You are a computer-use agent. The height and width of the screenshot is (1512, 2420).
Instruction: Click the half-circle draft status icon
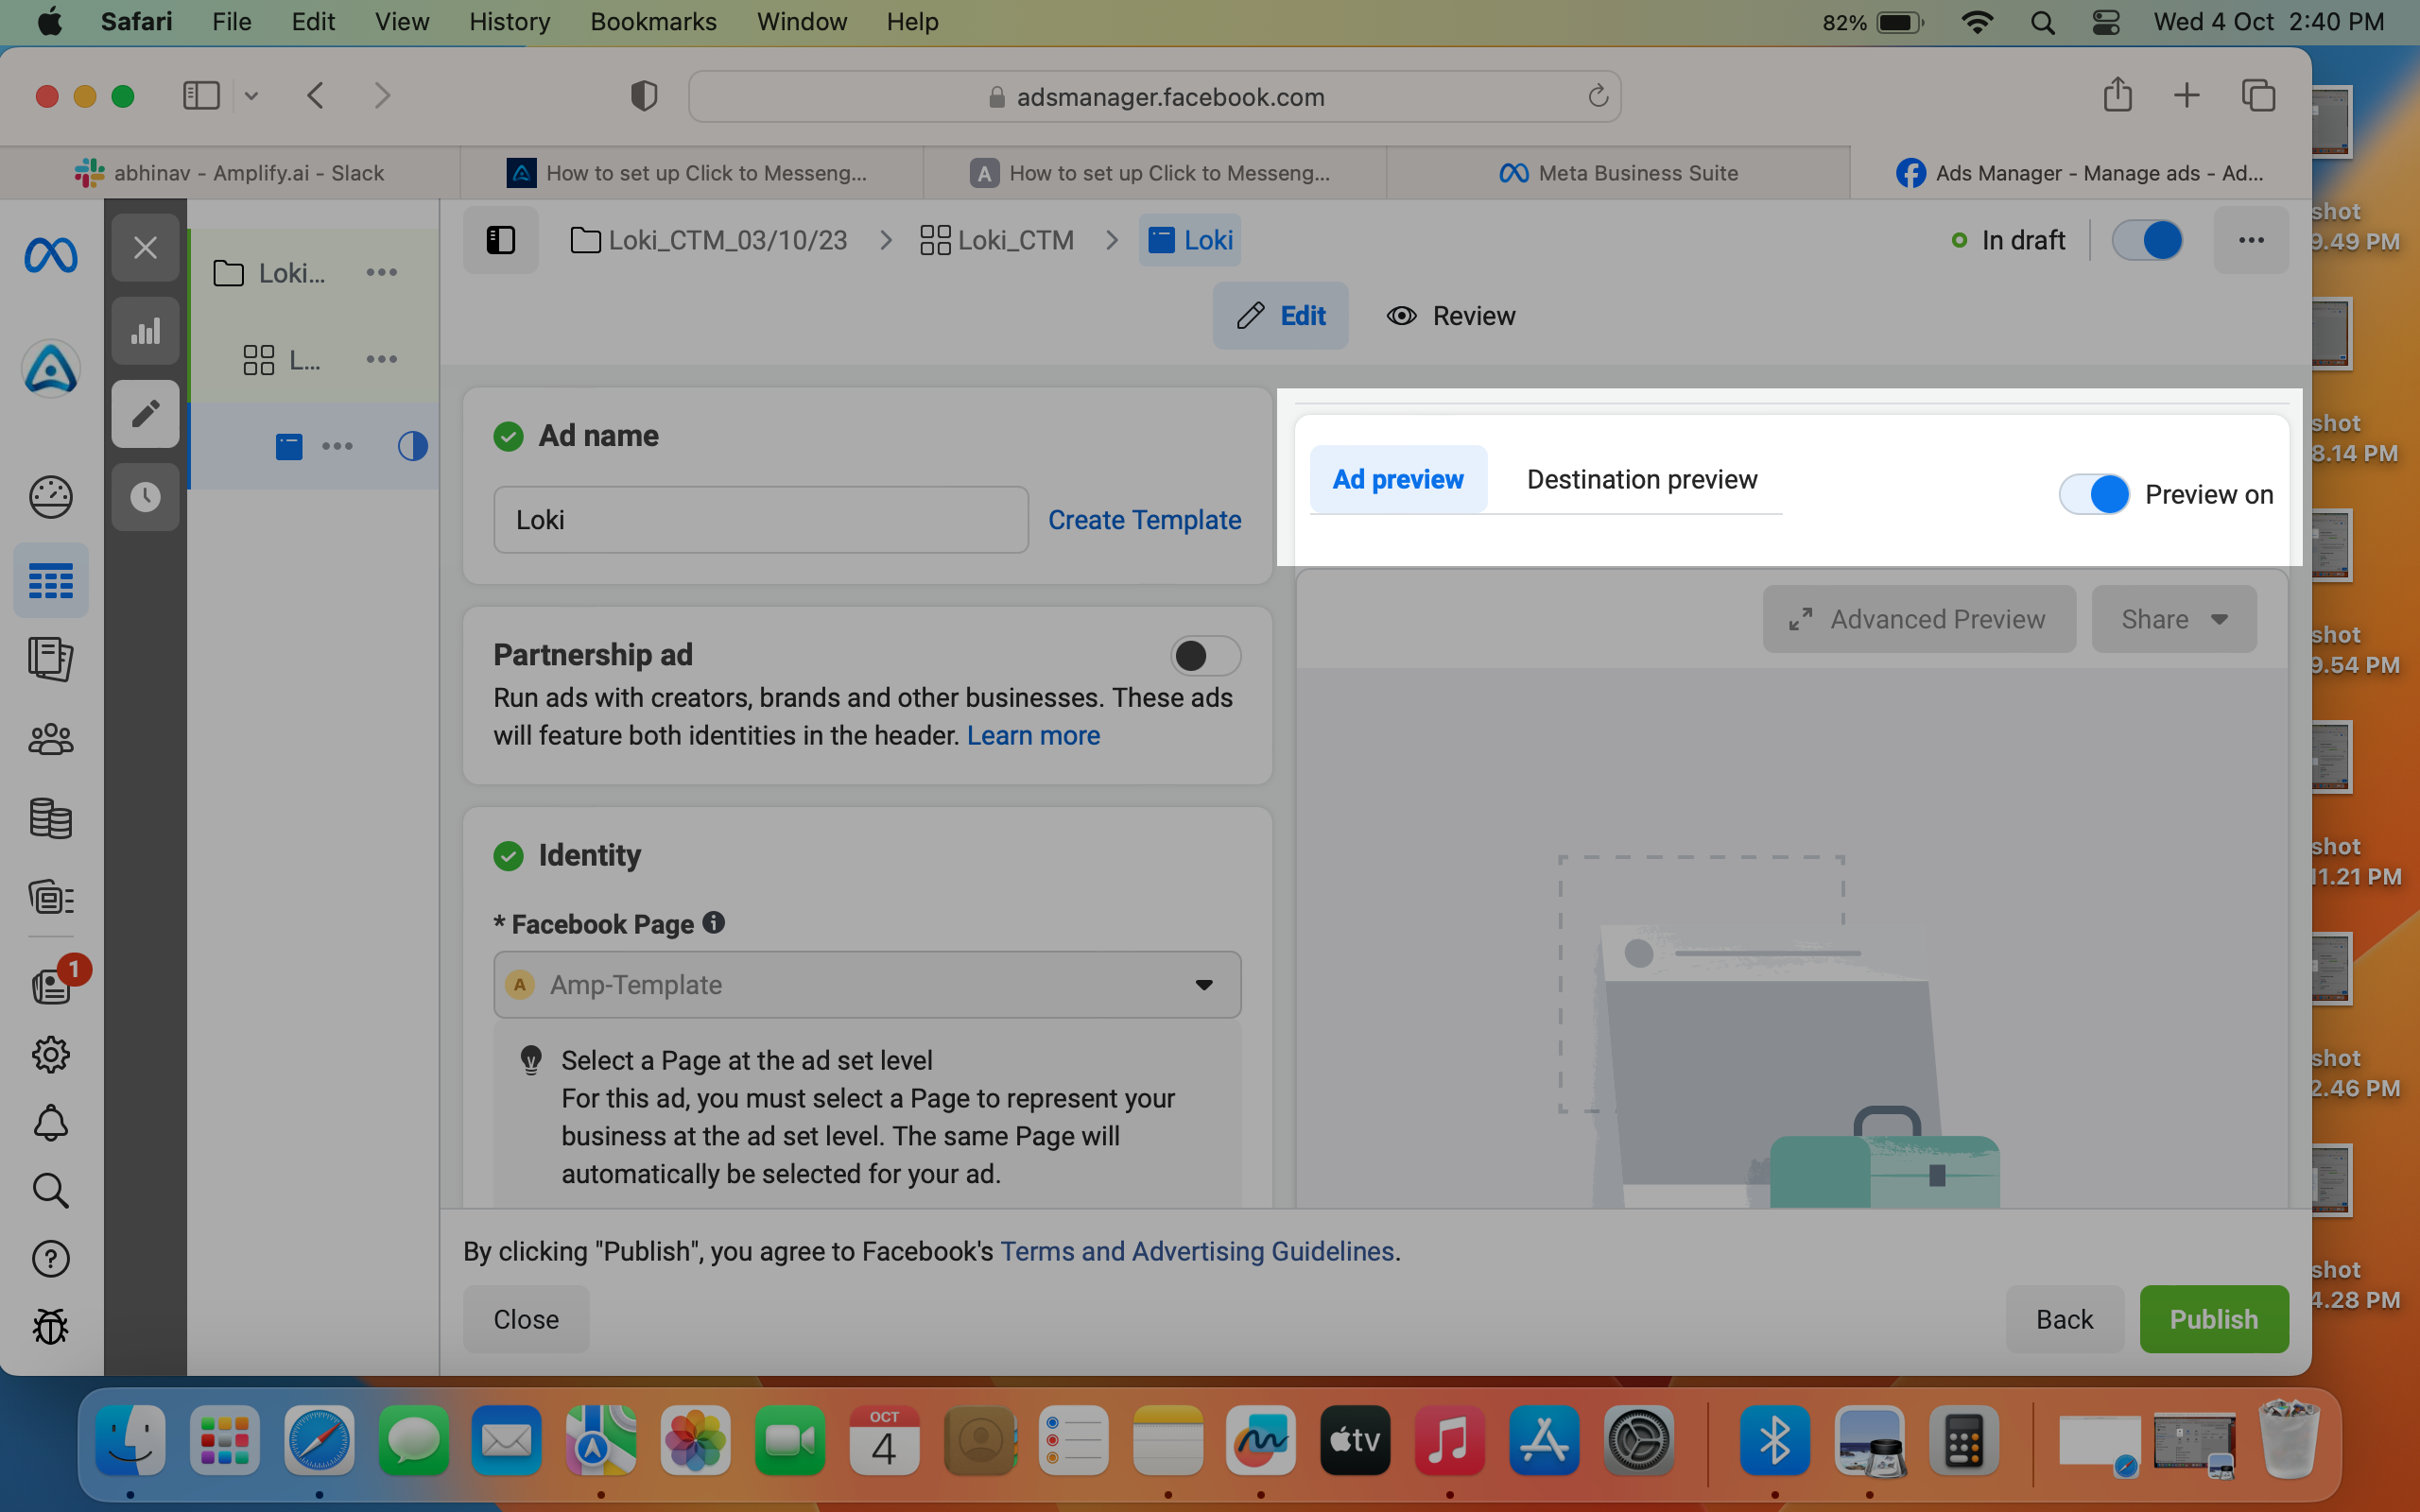tap(412, 446)
